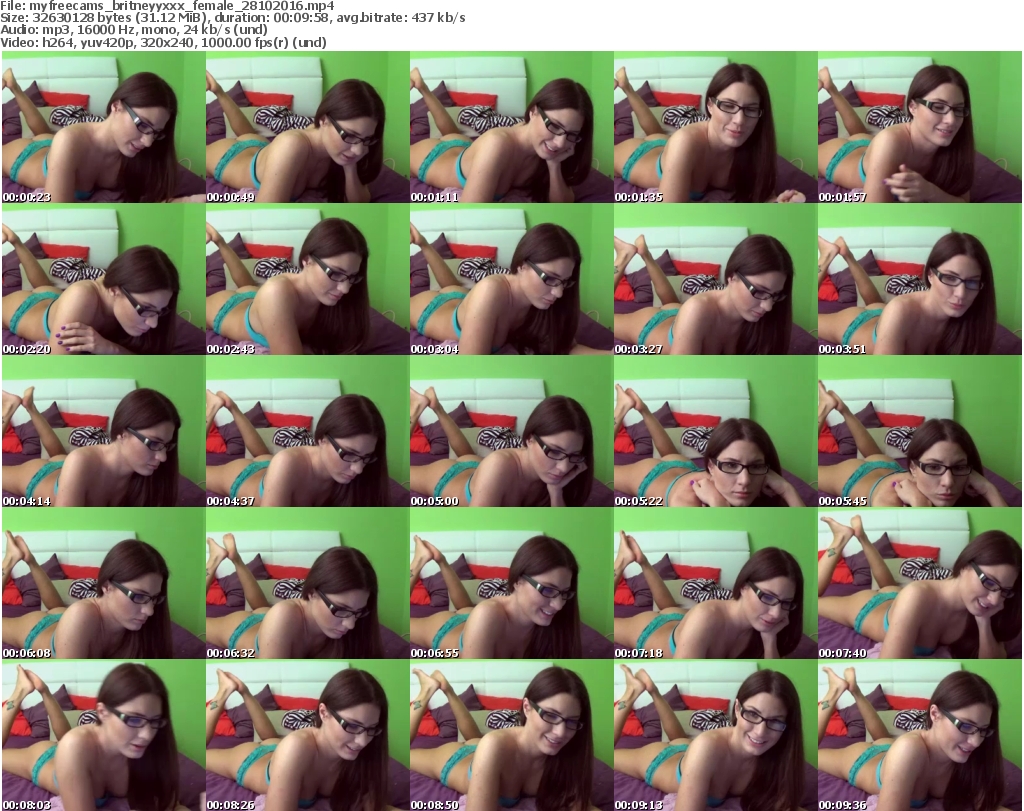
Task: Pick the frame labeled 00:07:40
Action: [x=920, y=583]
